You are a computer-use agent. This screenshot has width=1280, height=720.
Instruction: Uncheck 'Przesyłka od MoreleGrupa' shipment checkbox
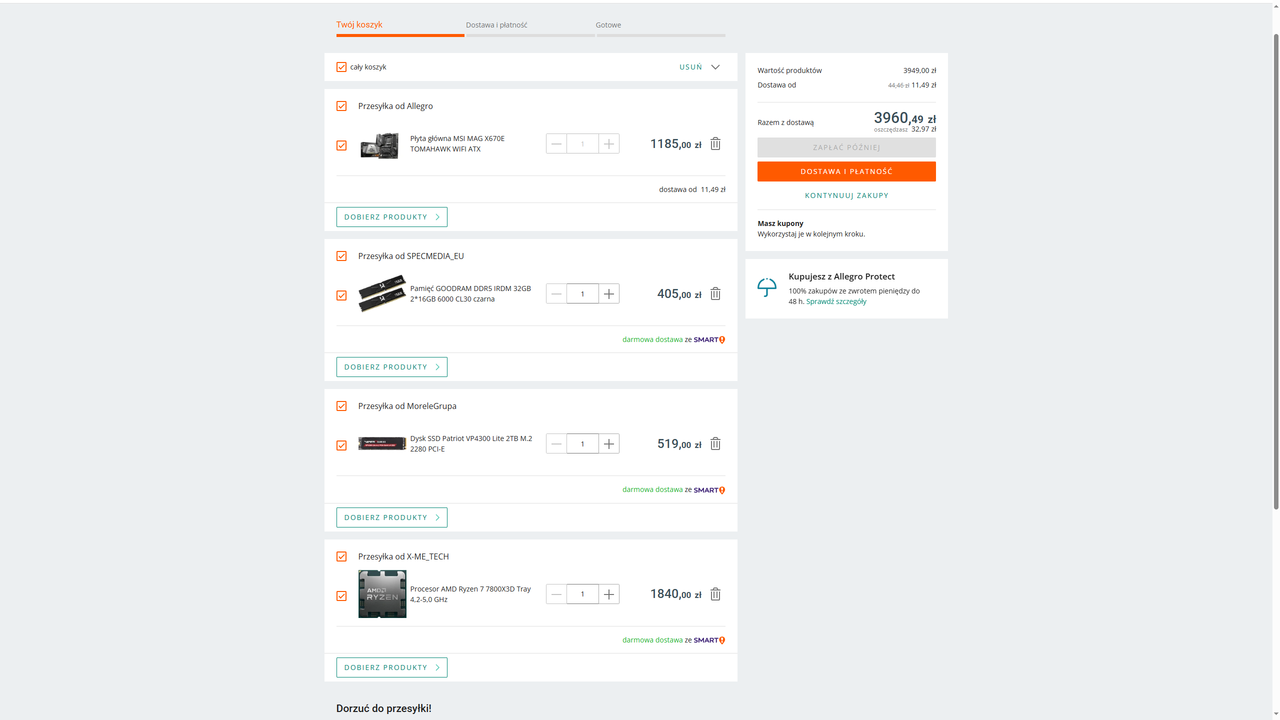point(341,406)
